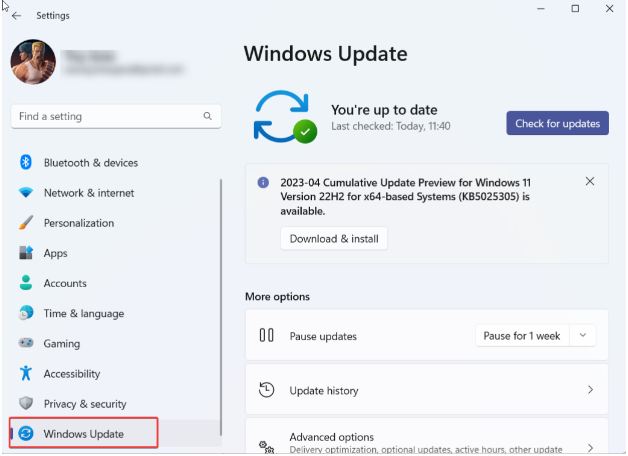Click the Windows Update page title

click(x=326, y=54)
